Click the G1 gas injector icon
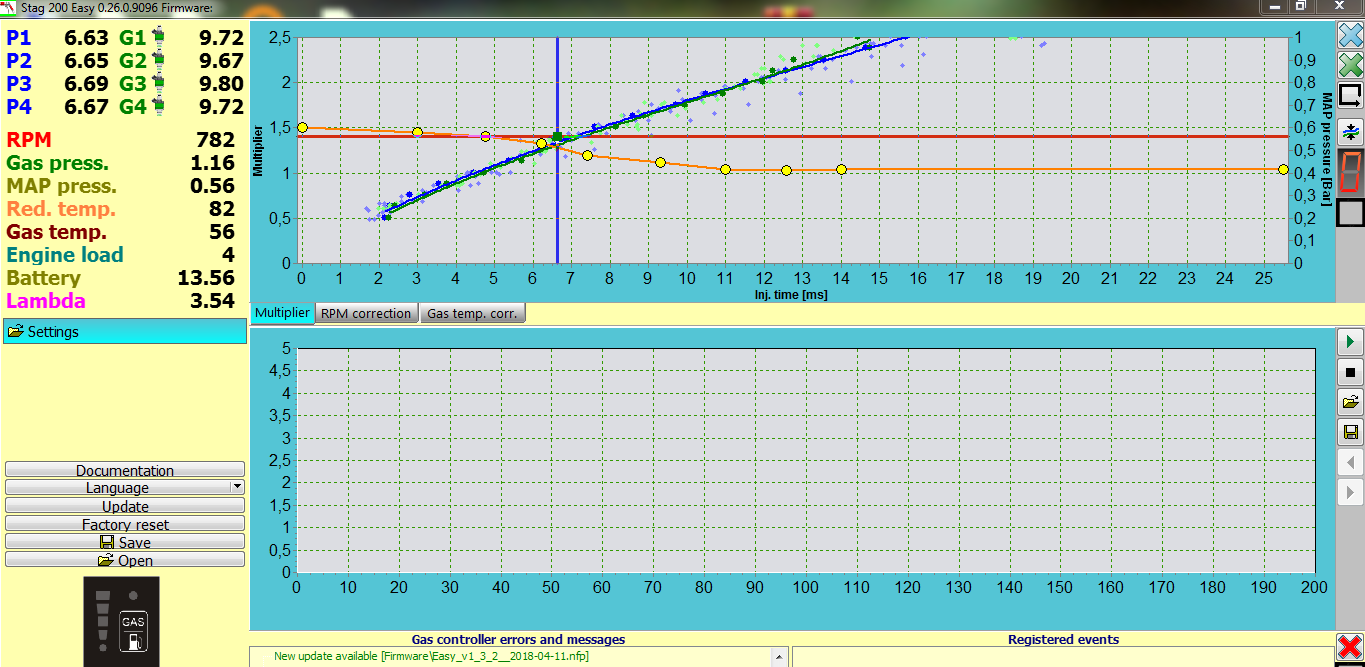1365x667 pixels. (x=157, y=39)
